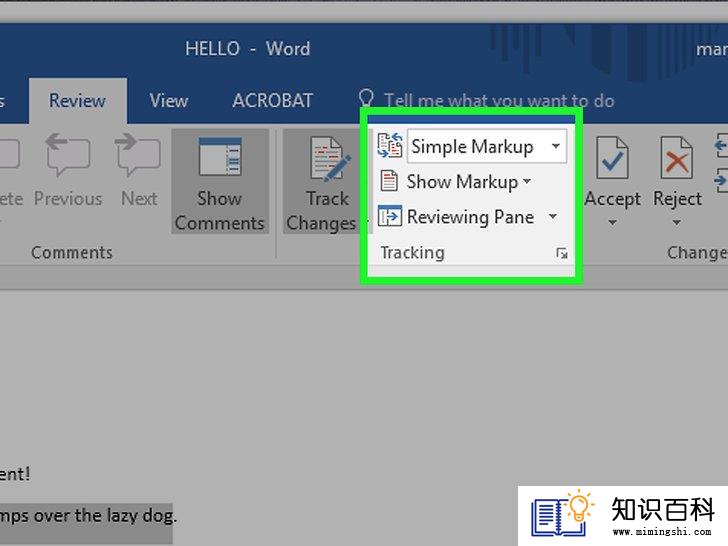
Task: Click the Track Changes dropdown arrow
Action: [367, 222]
